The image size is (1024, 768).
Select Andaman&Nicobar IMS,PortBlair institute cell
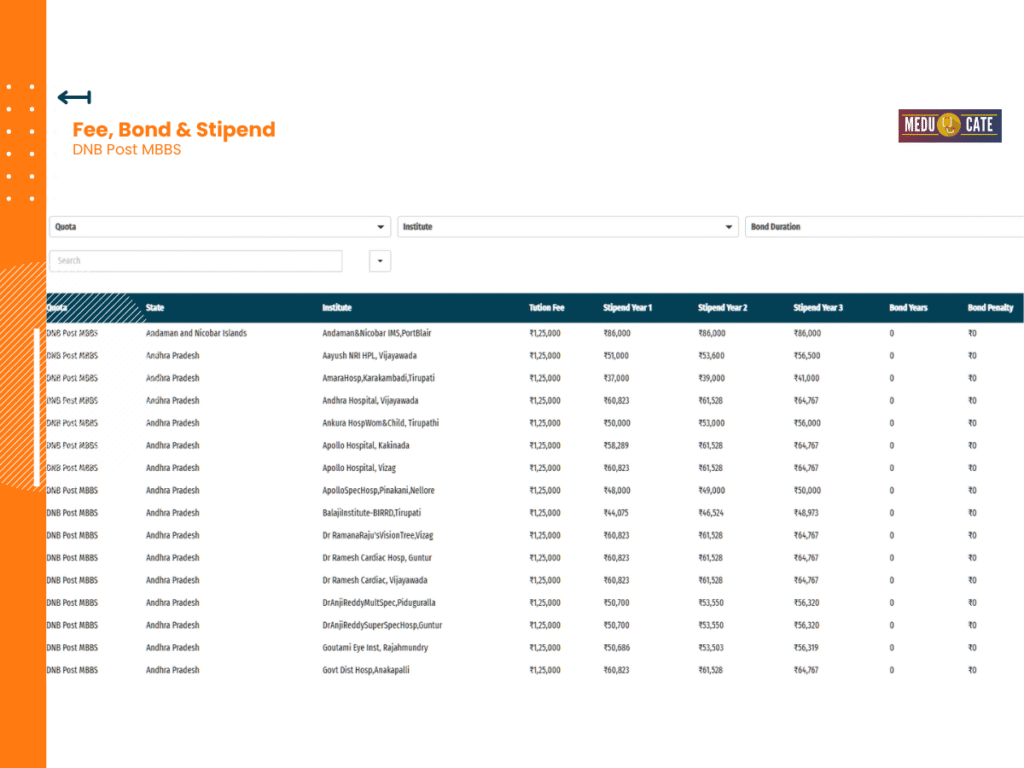point(377,333)
